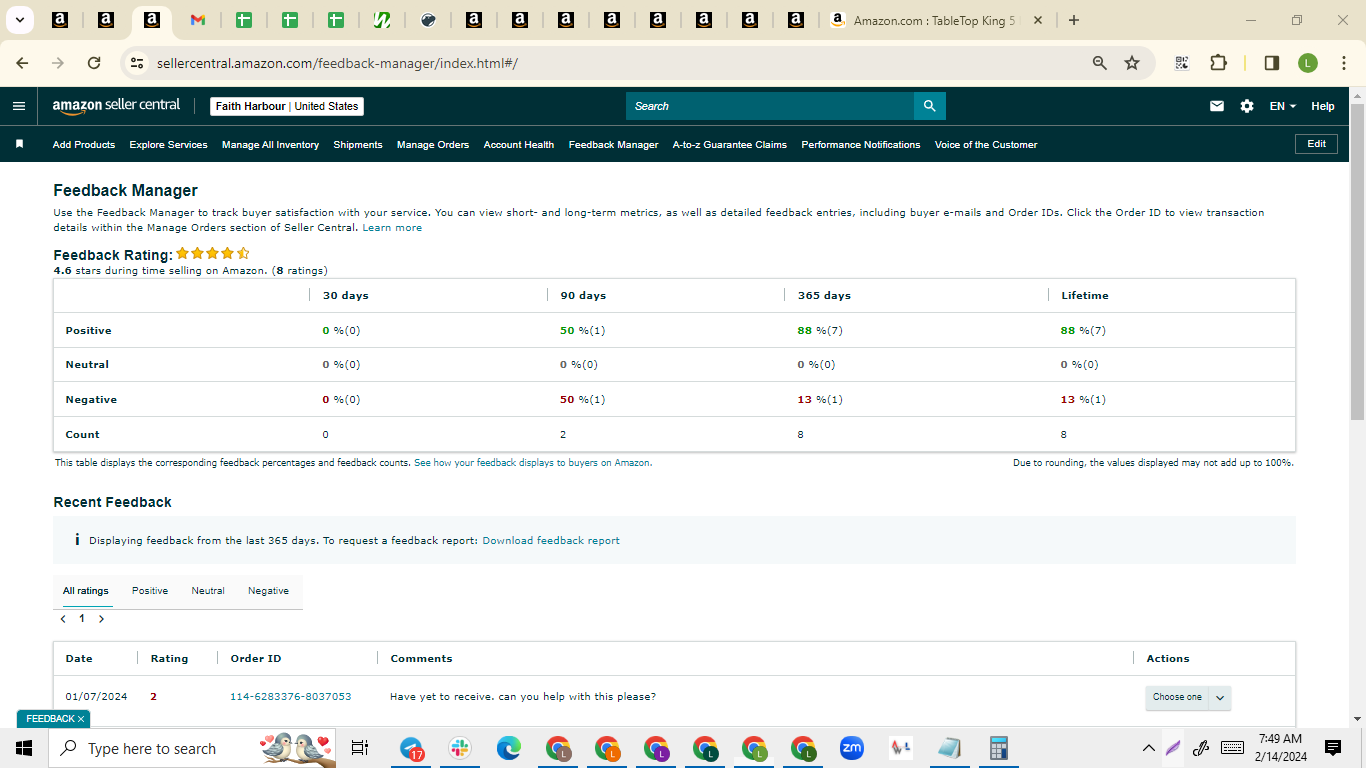
Task: Open A-to-z Guarantee Claims
Action: 730,145
